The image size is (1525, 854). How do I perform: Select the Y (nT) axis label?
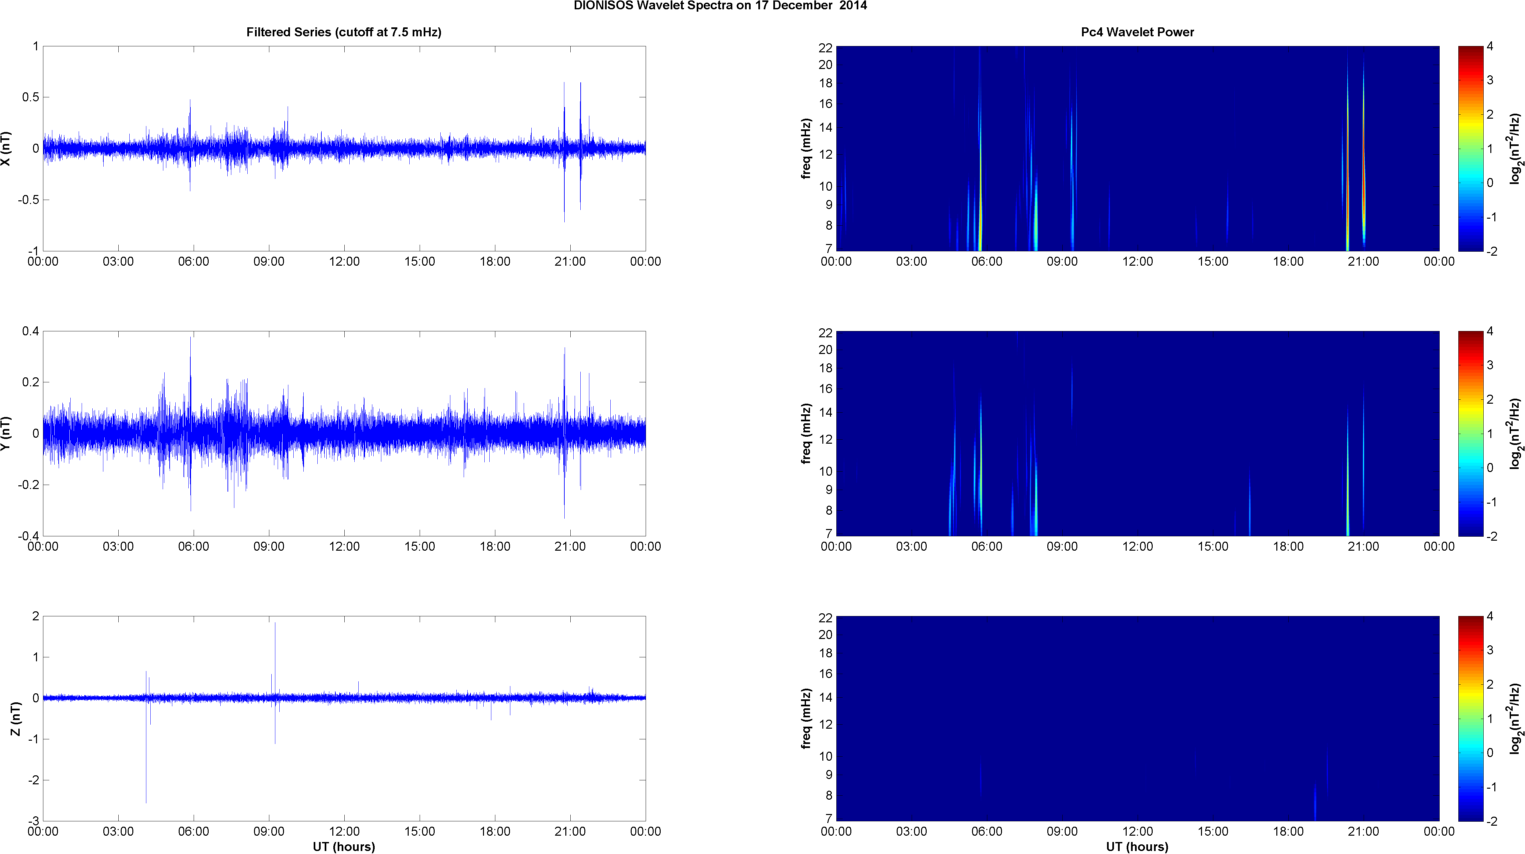(6, 434)
